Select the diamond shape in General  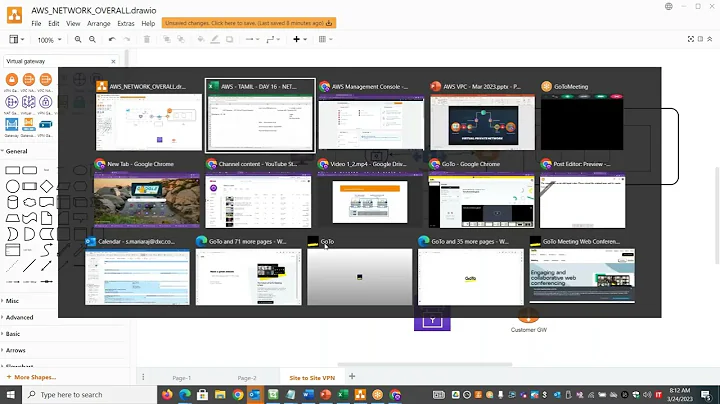point(46,186)
